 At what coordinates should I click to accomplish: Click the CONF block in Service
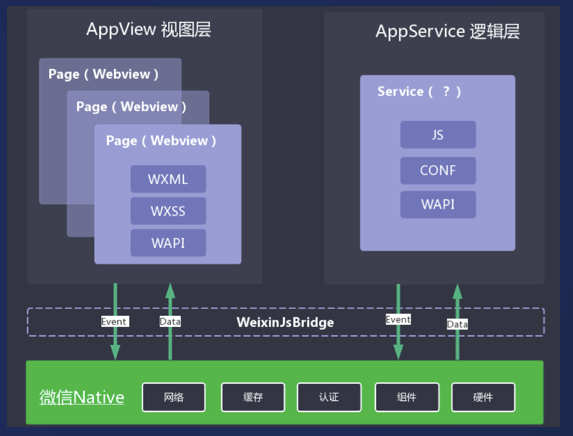point(438,170)
